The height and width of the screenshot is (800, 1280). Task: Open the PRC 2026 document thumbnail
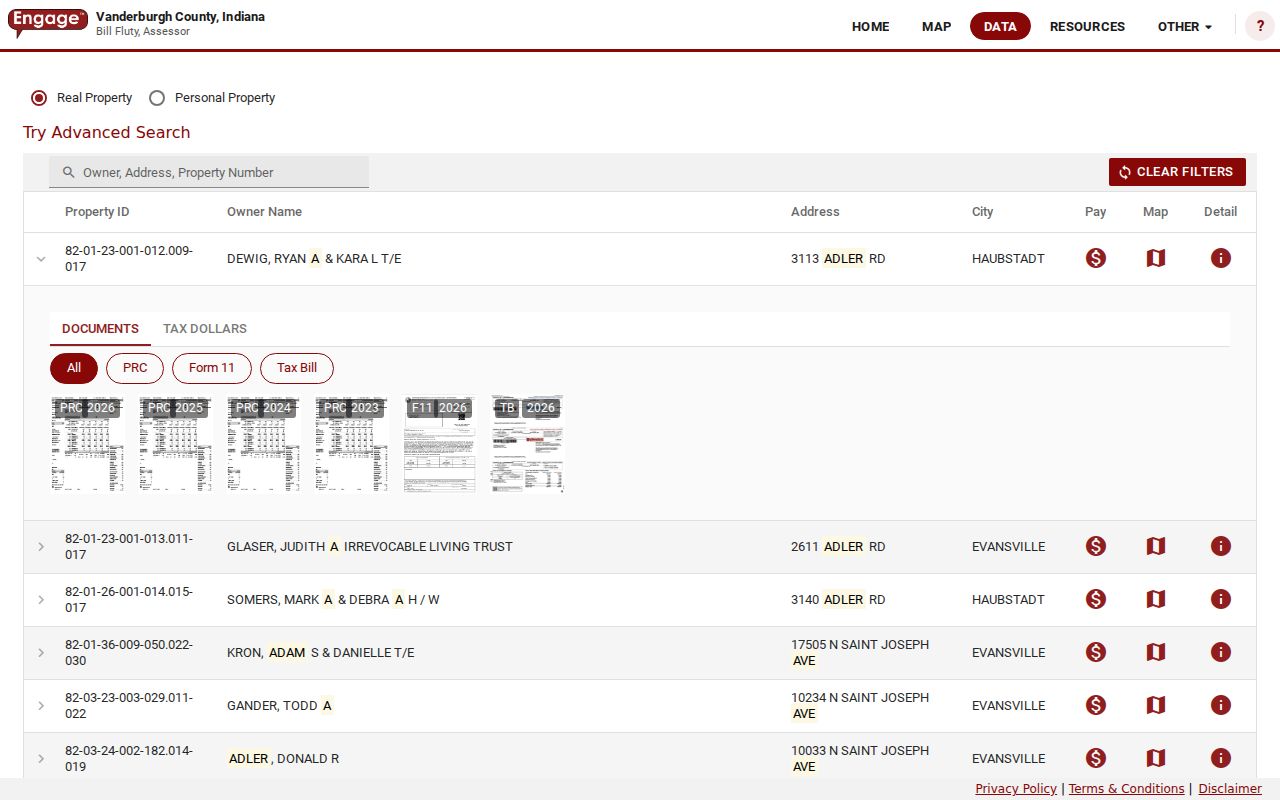(87, 444)
